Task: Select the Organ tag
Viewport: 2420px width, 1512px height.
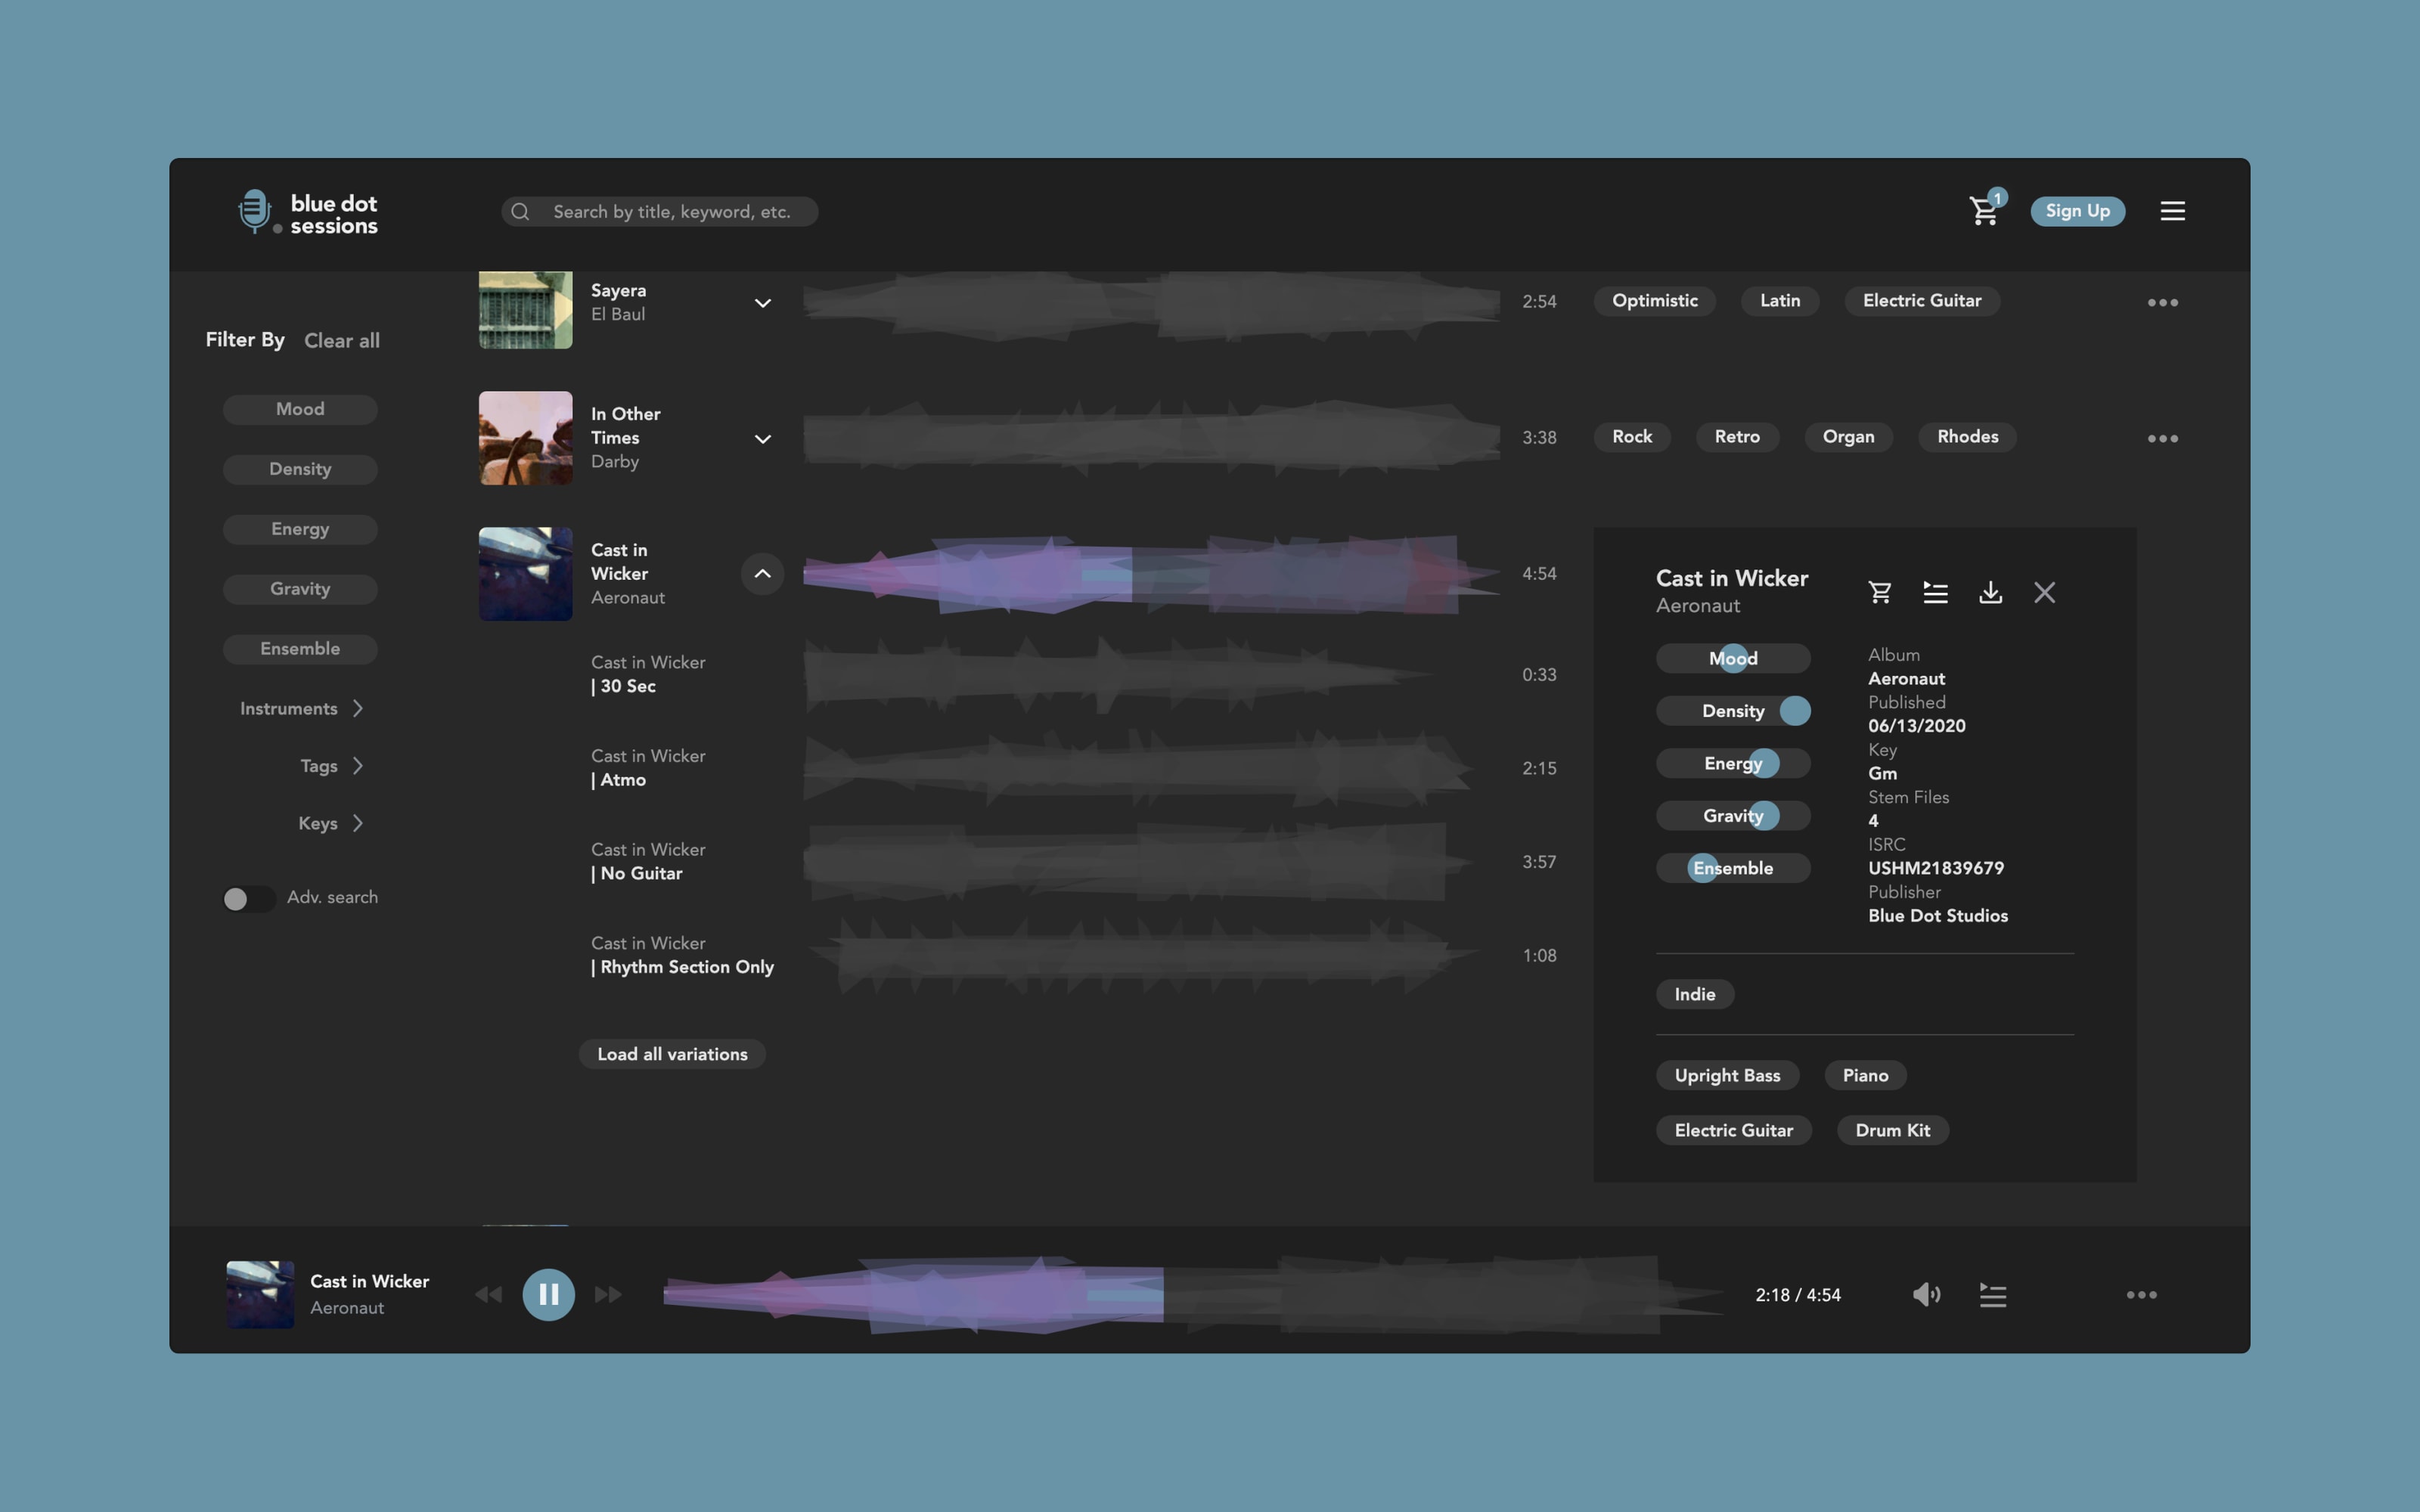Action: (x=1848, y=437)
